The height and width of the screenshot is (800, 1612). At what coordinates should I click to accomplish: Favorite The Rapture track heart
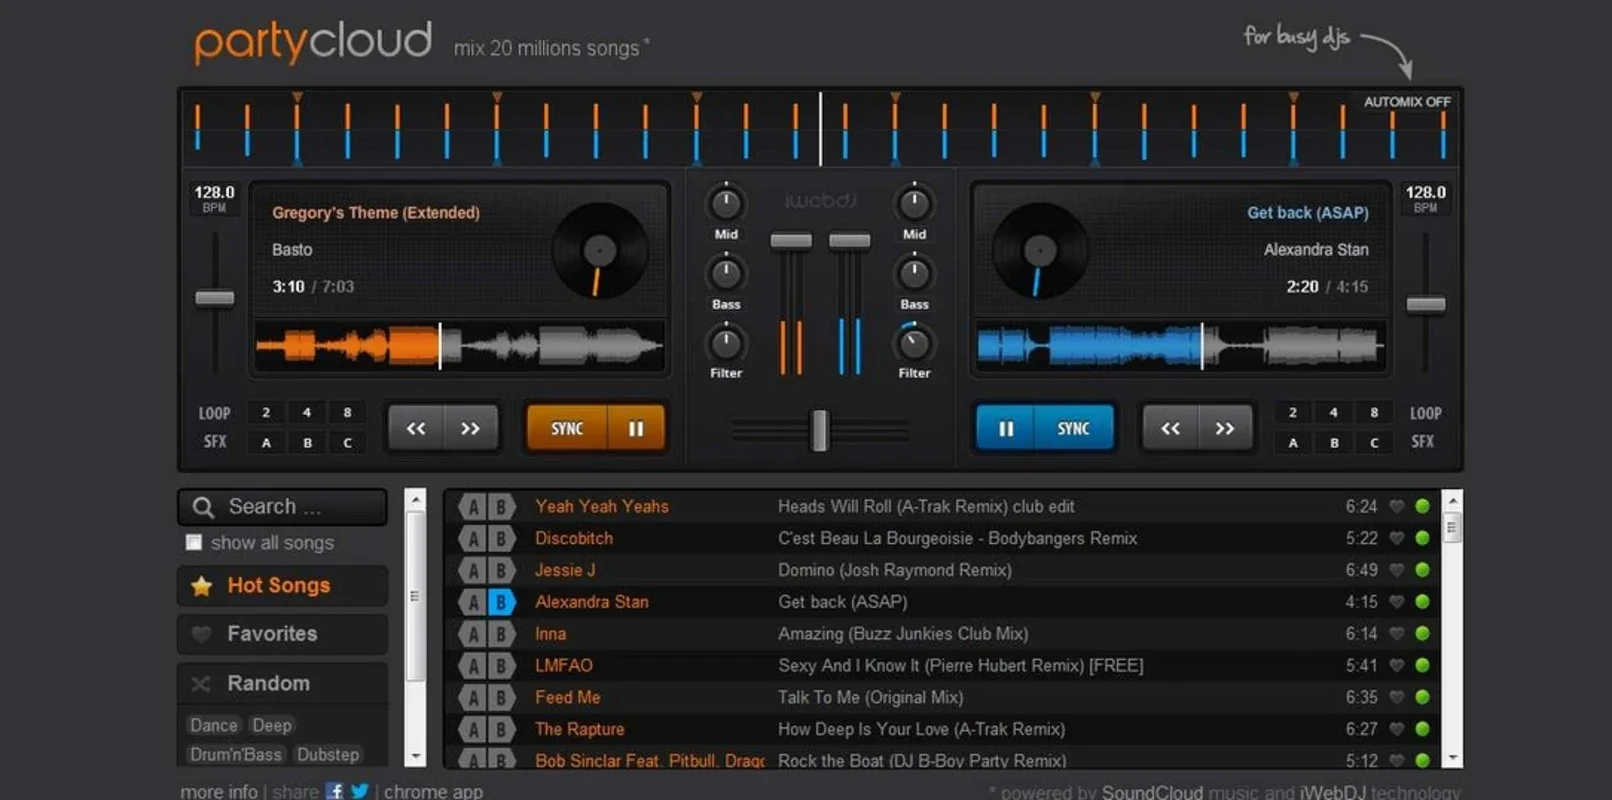click(1397, 729)
